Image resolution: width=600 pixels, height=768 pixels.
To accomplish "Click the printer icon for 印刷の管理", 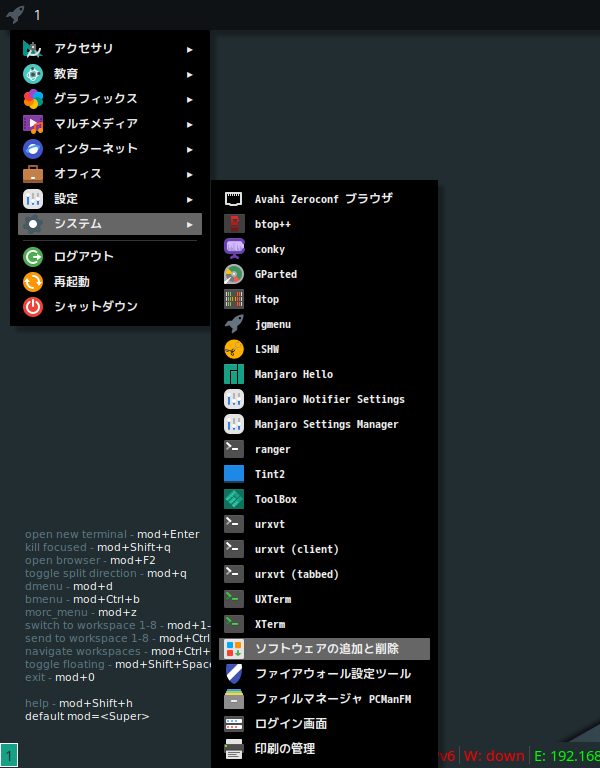I will click(x=234, y=748).
